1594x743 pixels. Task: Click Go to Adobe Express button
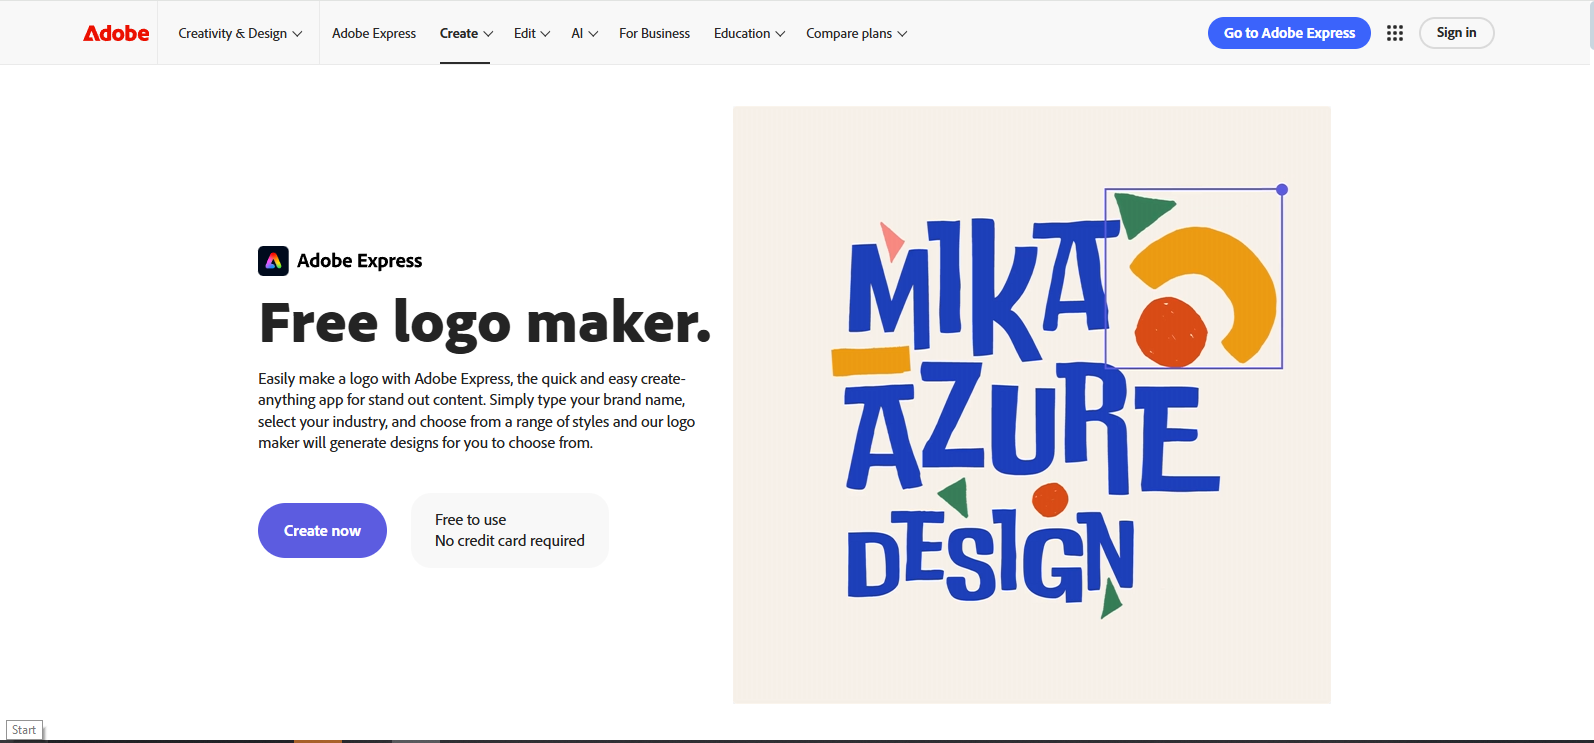point(1289,33)
